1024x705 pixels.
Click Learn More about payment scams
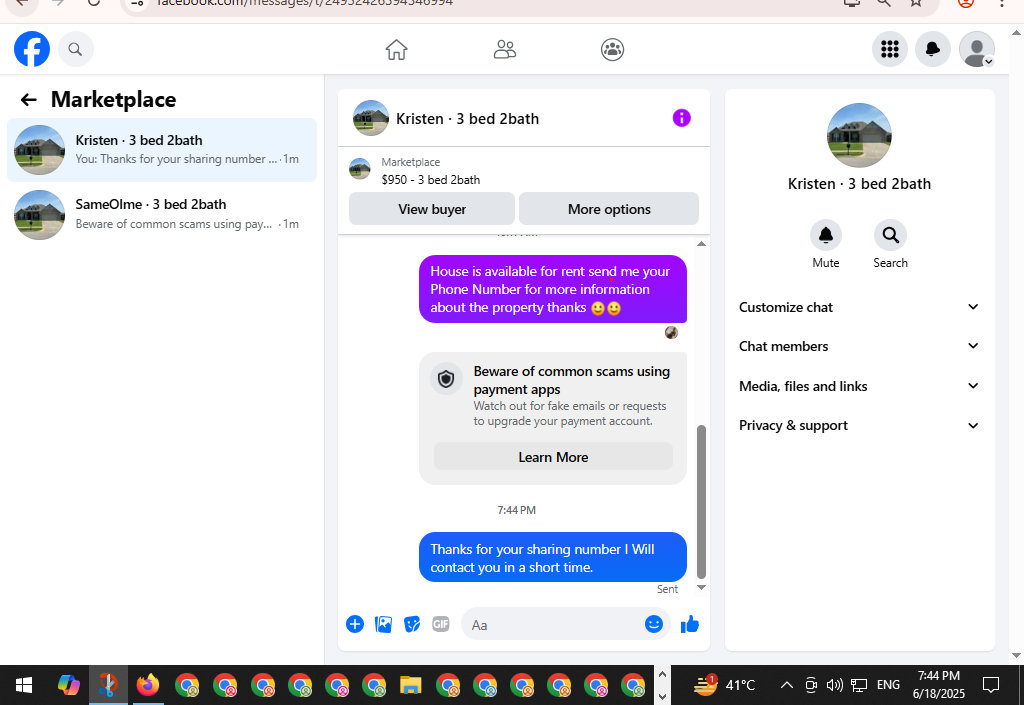[553, 457]
